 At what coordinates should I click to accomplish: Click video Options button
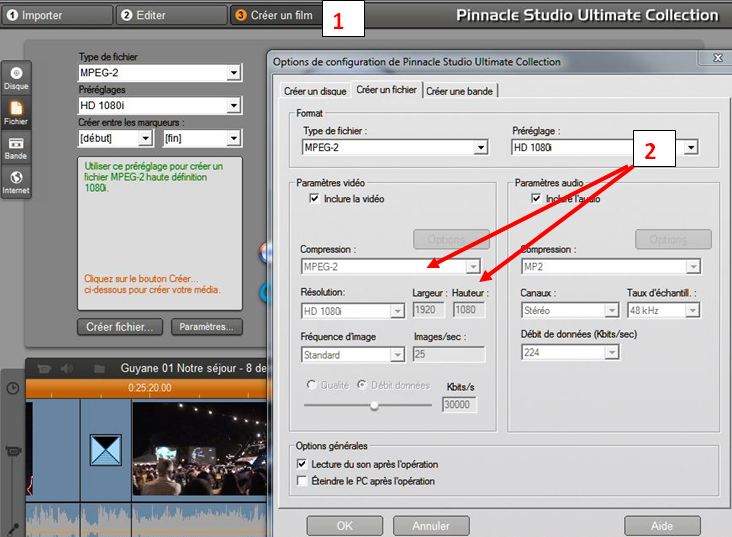click(451, 240)
